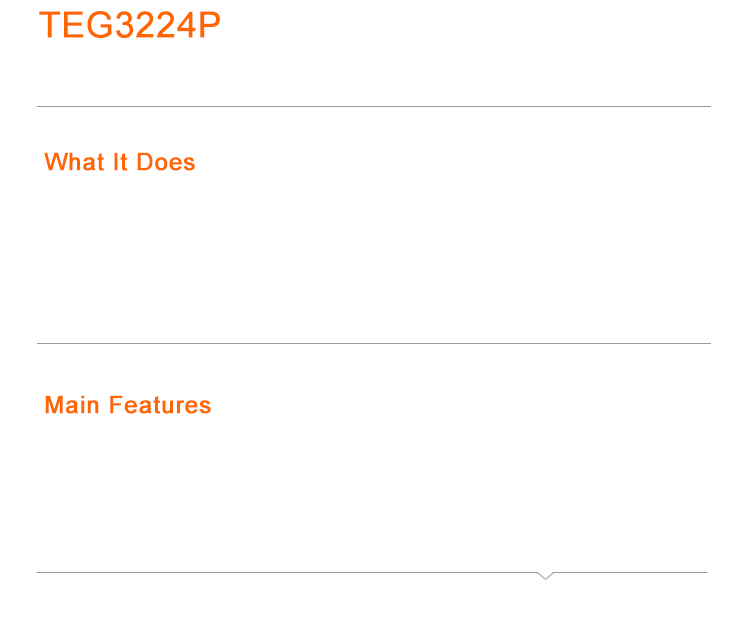Click the TEG3224P product title

[129, 25]
